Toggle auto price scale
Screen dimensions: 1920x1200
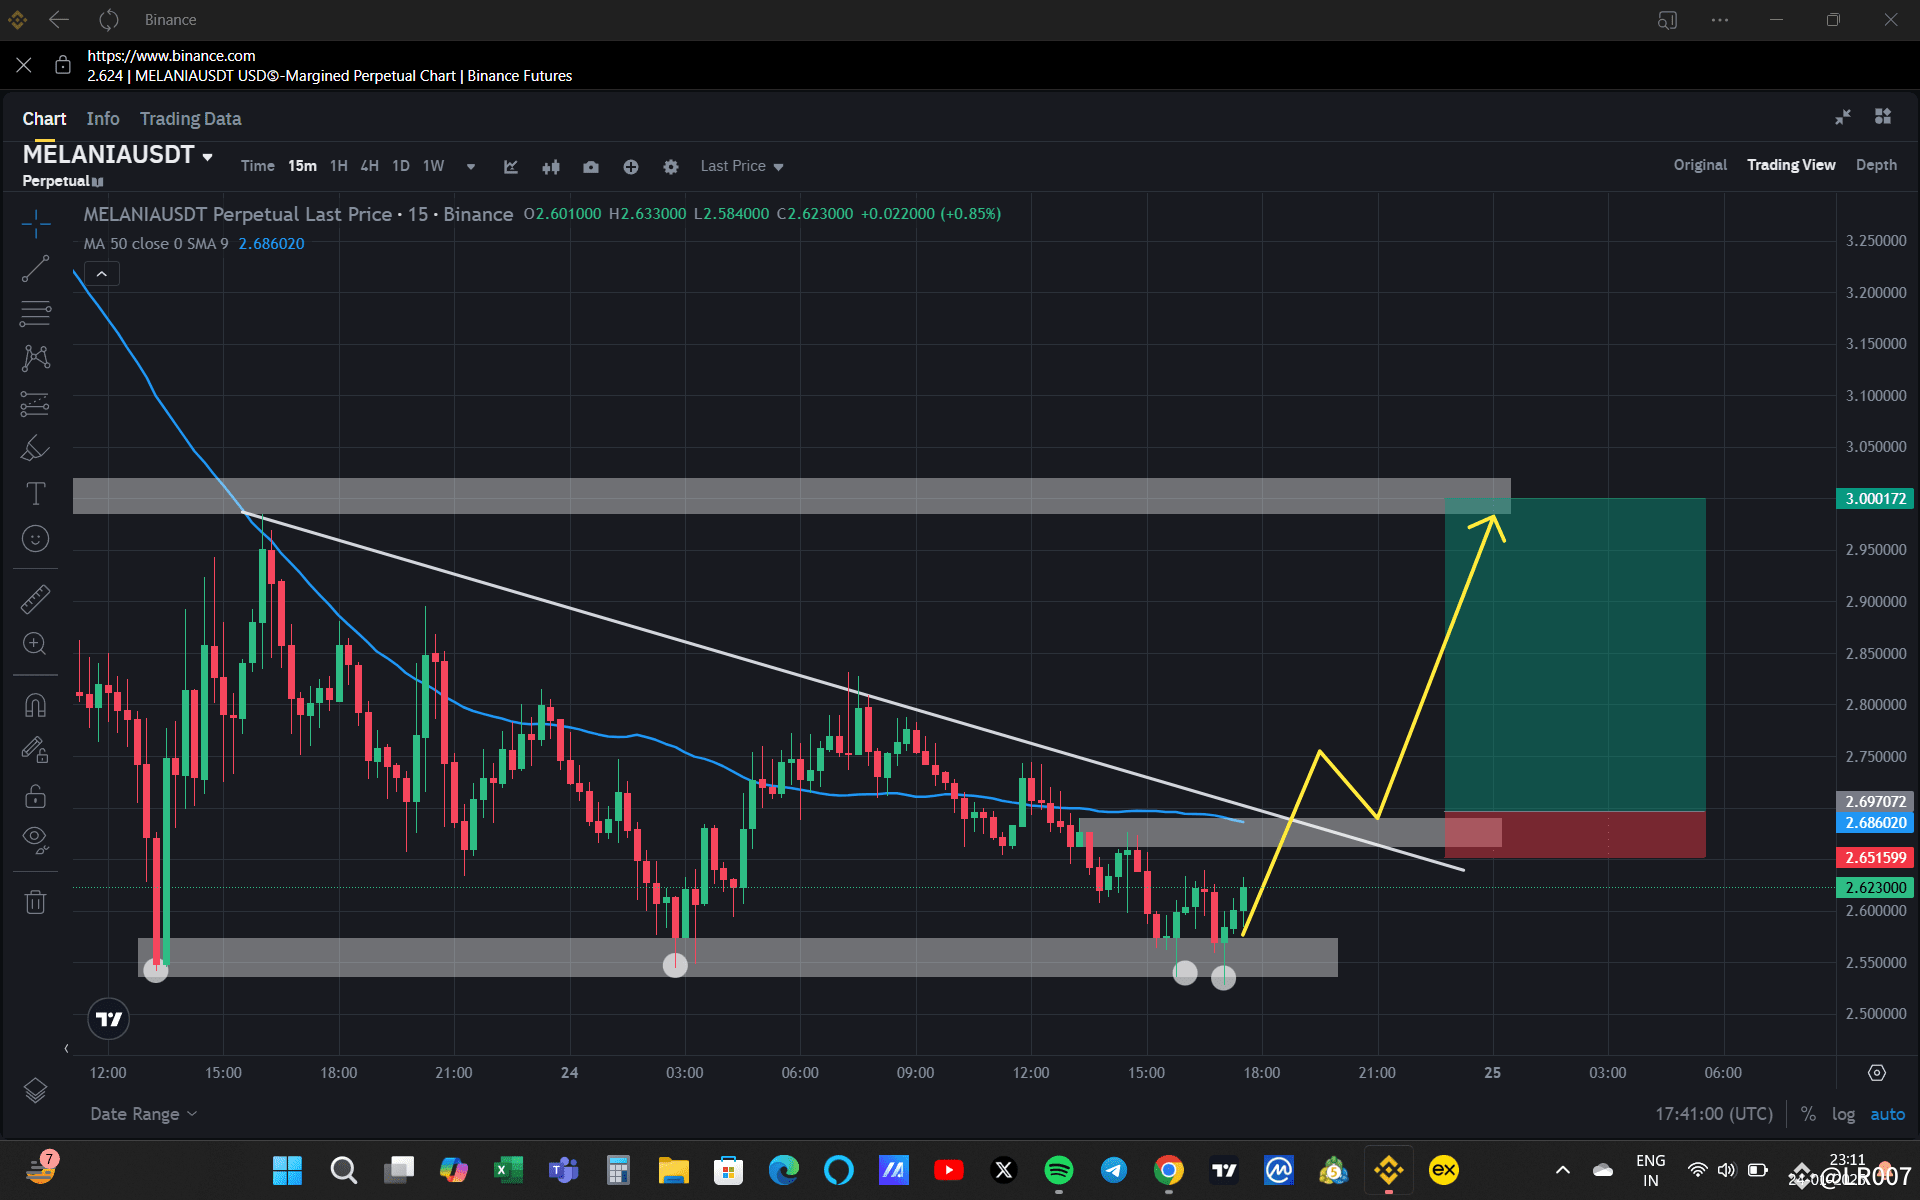pos(1888,1114)
